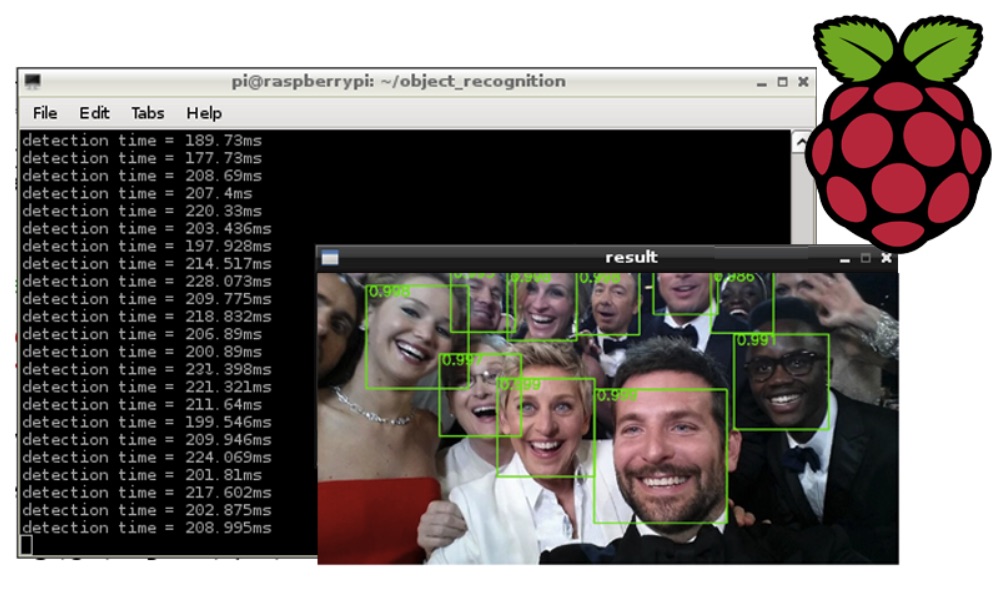This screenshot has height=590, width=1002.
Task: Open the Help menu in terminal
Action: (x=204, y=113)
